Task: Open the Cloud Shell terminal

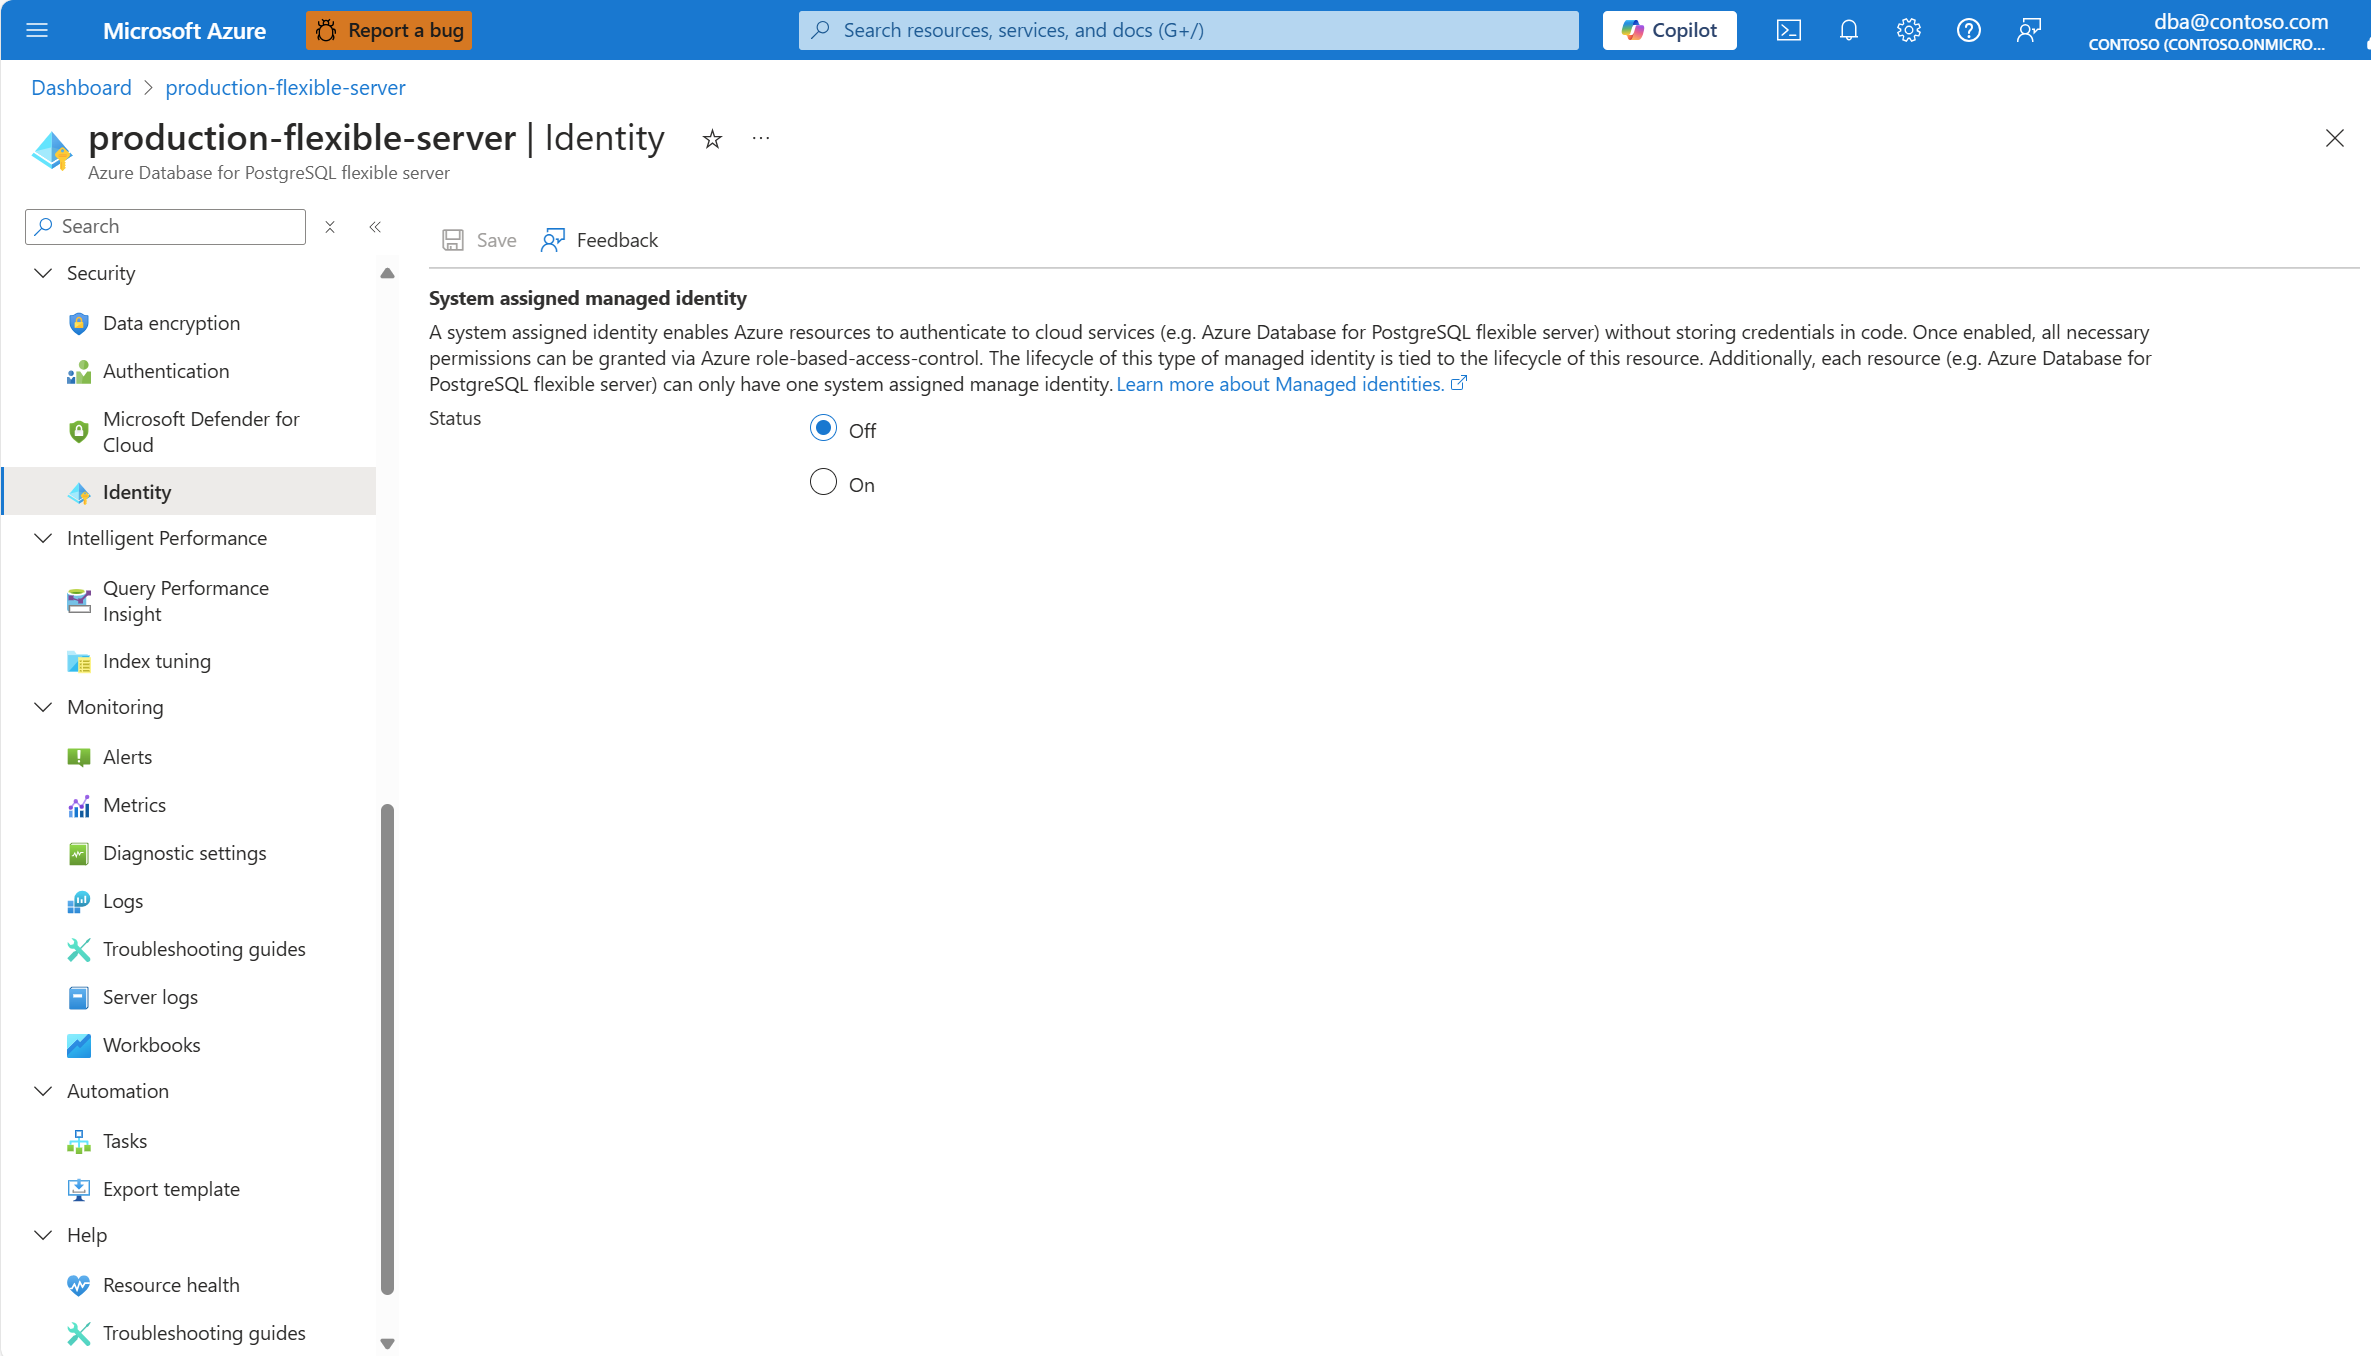Action: [x=1788, y=30]
